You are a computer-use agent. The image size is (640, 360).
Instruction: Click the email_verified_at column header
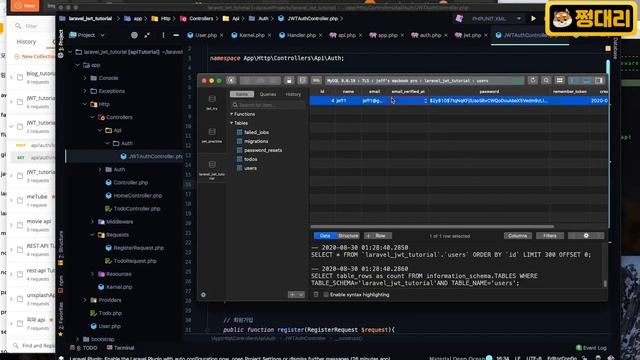pyautogui.click(x=408, y=91)
